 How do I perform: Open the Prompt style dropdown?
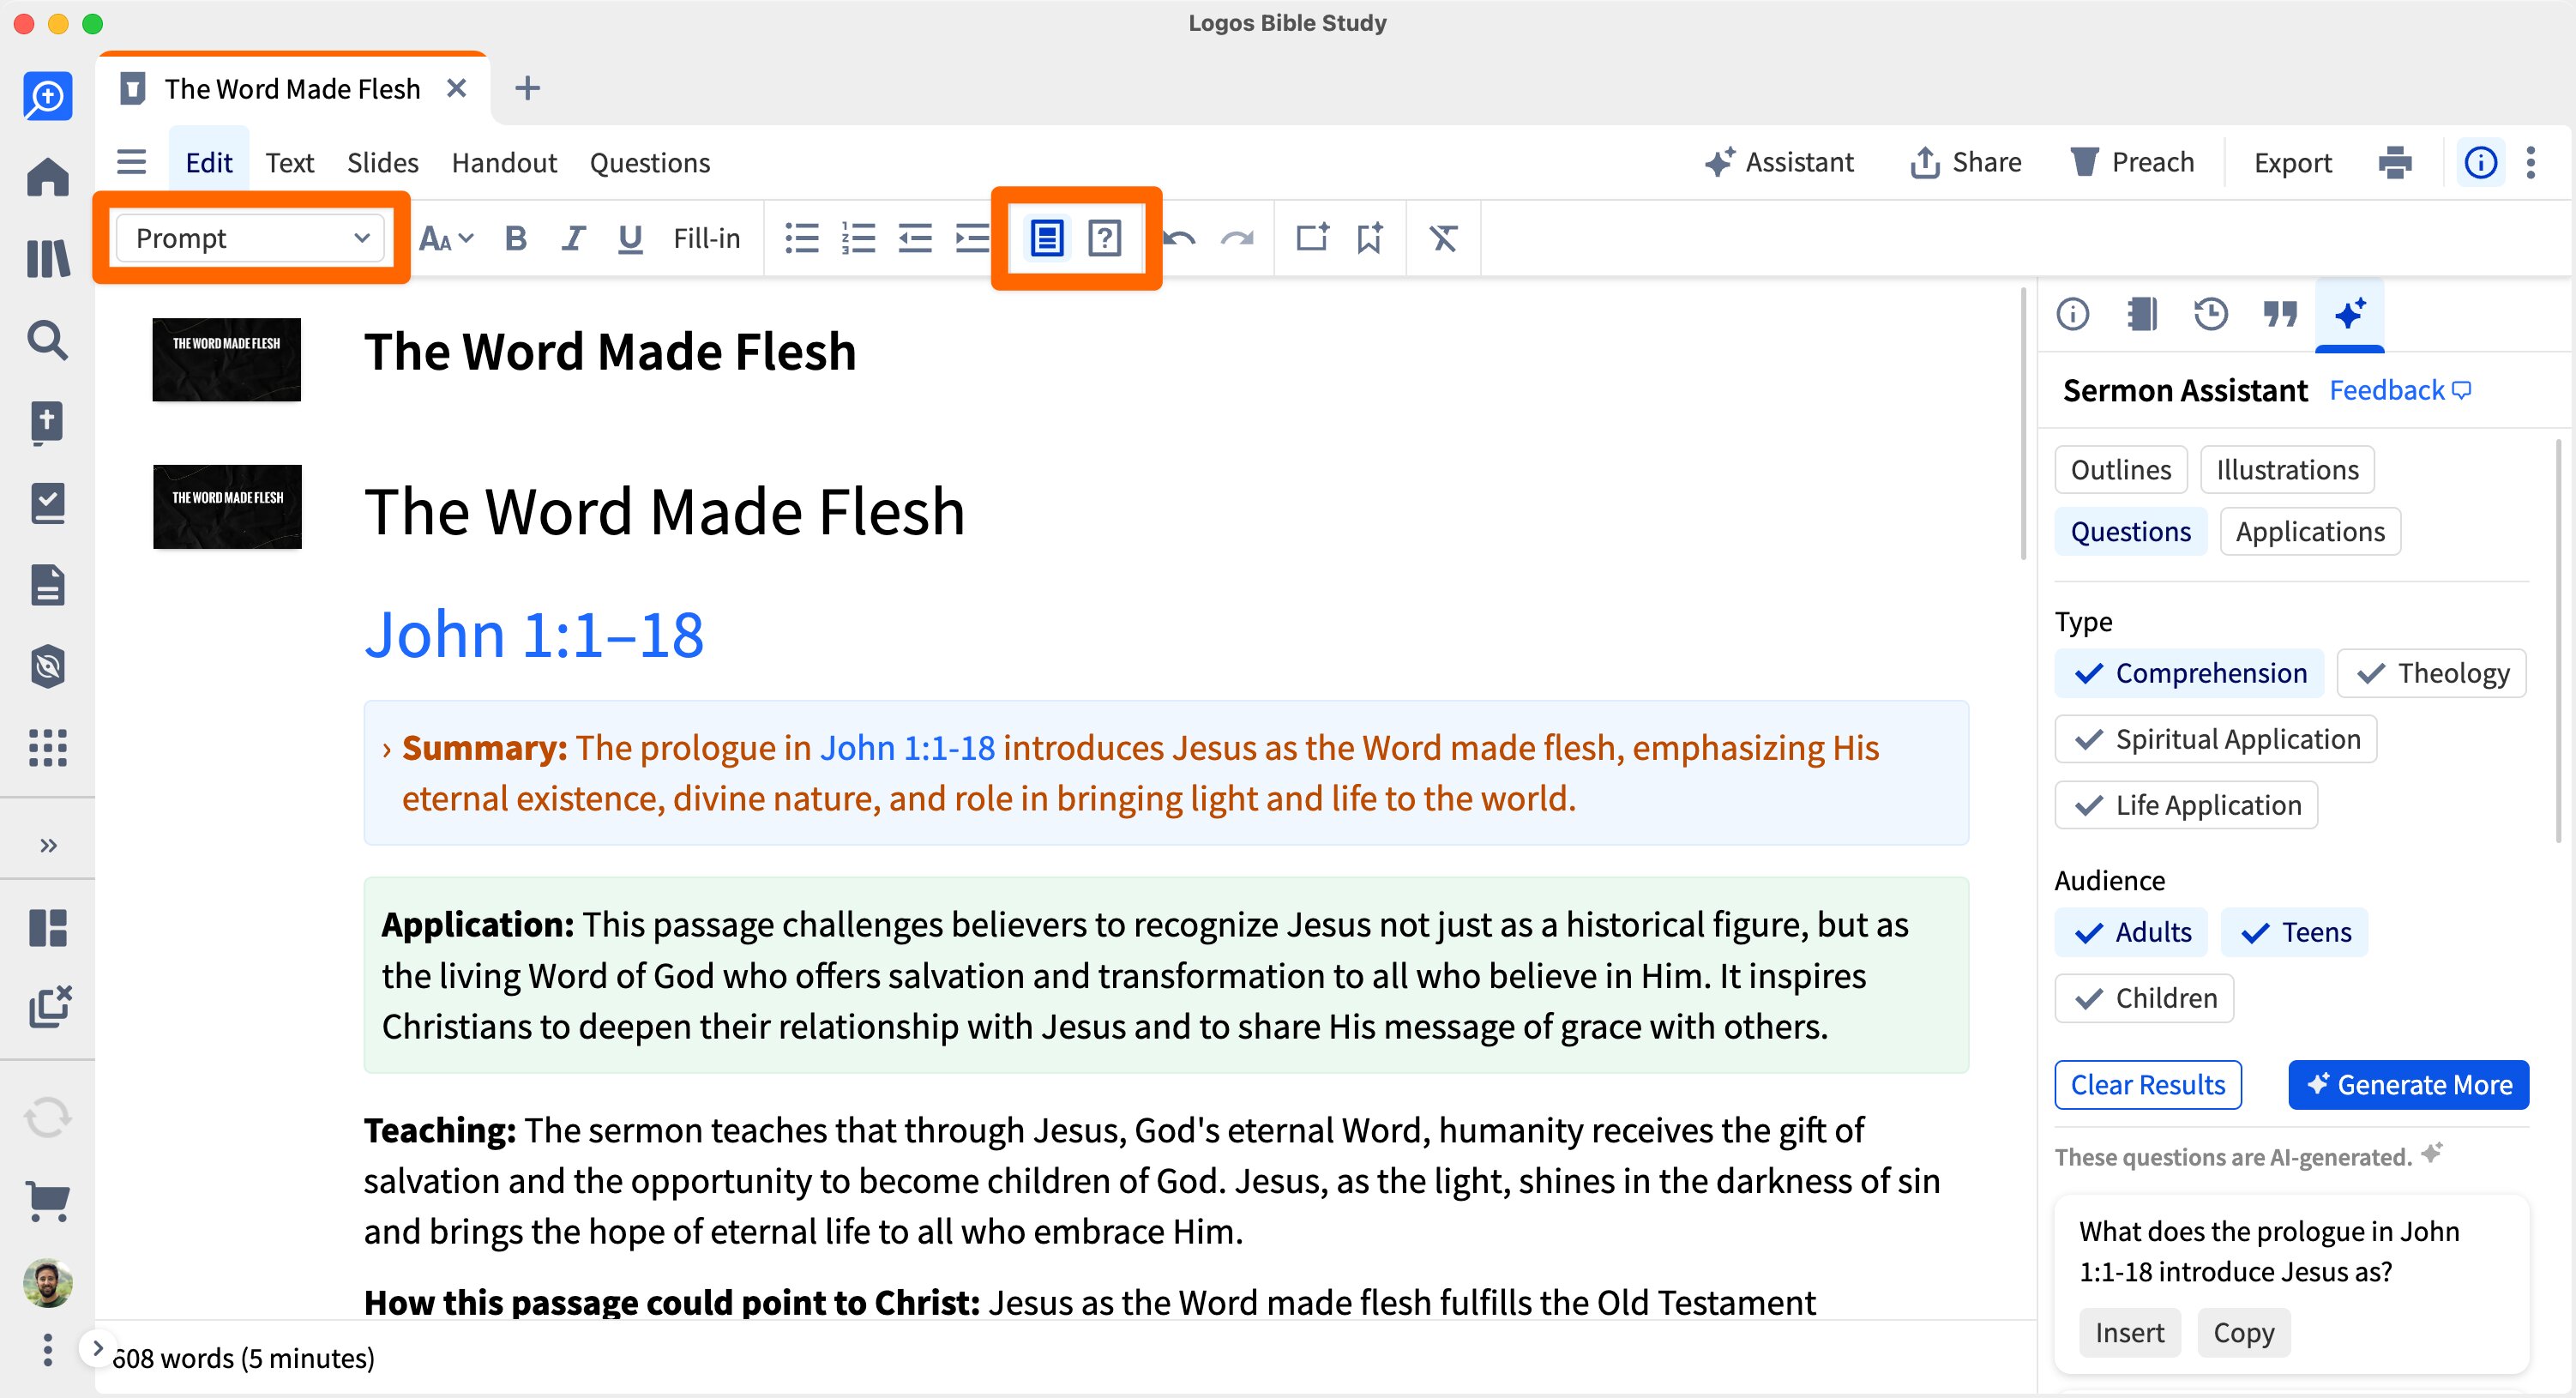pos(250,238)
